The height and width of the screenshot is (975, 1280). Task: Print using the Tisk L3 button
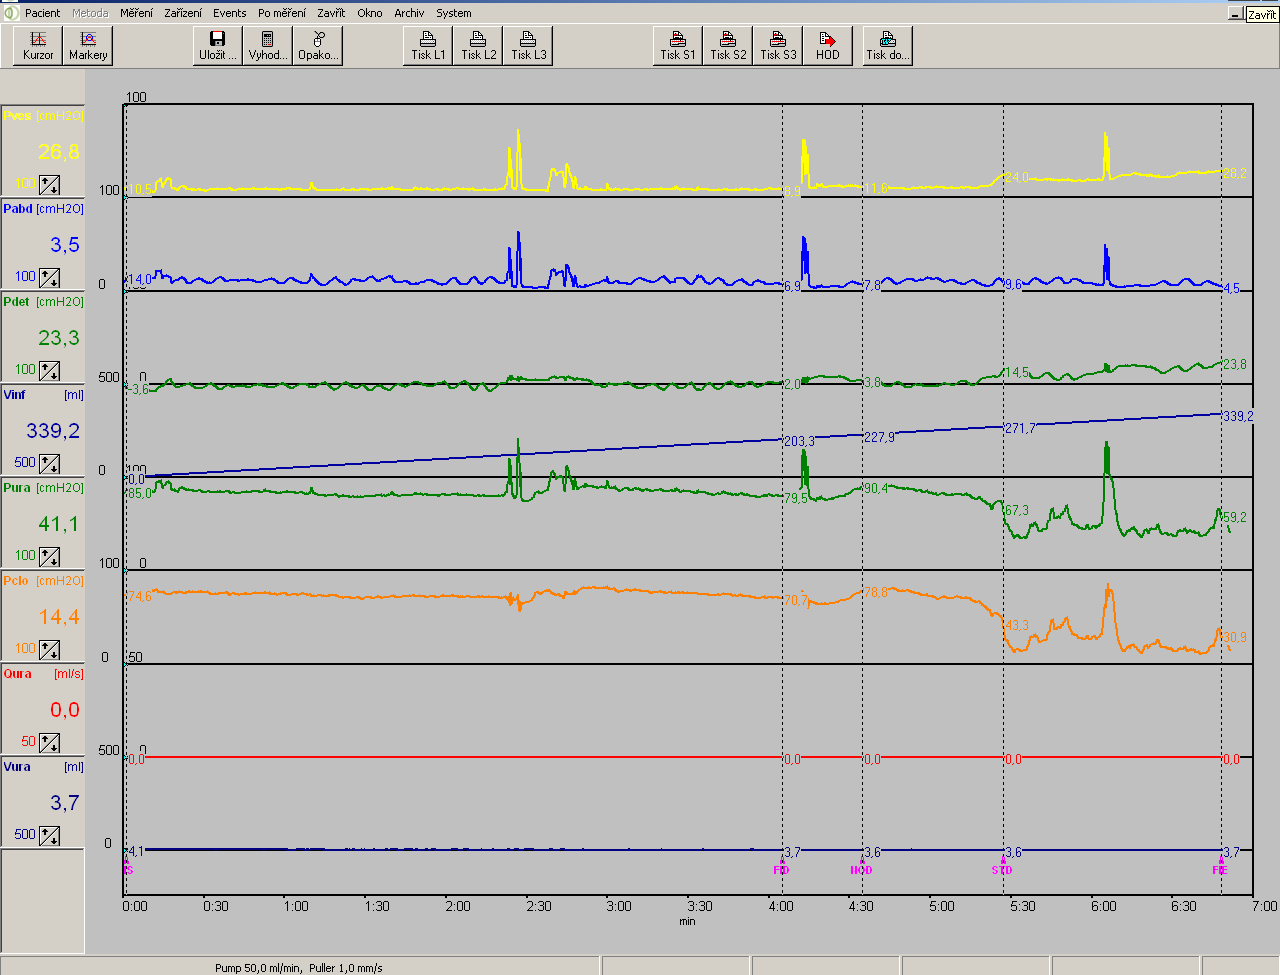(528, 46)
